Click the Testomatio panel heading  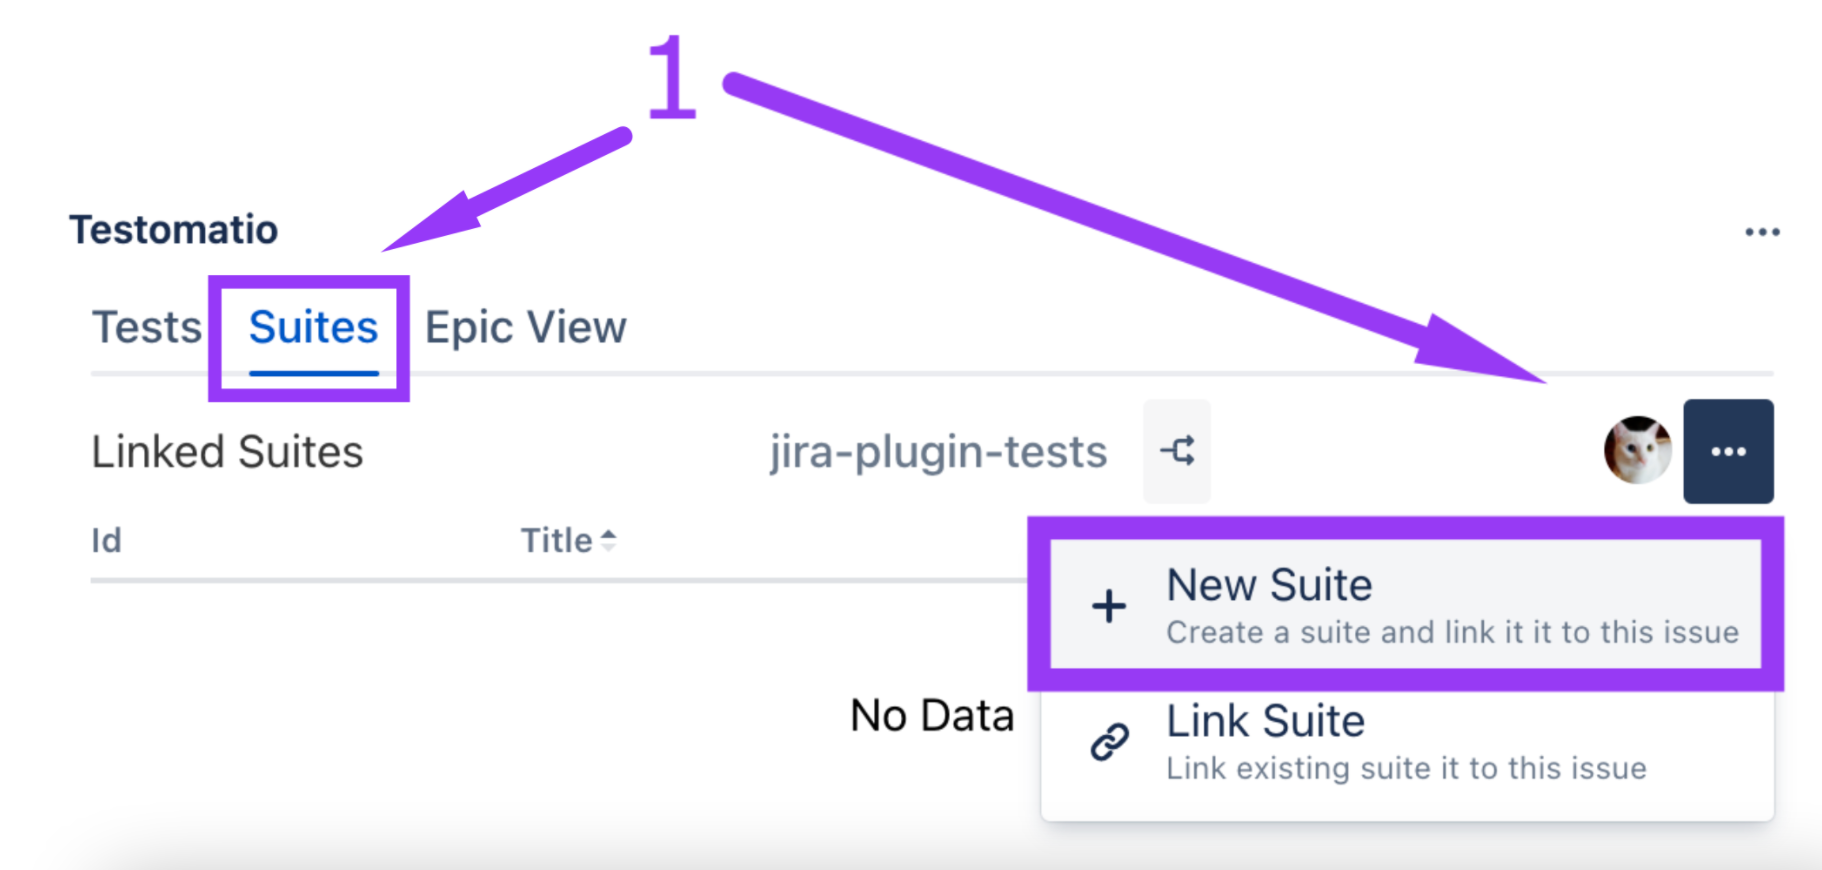pyautogui.click(x=173, y=230)
